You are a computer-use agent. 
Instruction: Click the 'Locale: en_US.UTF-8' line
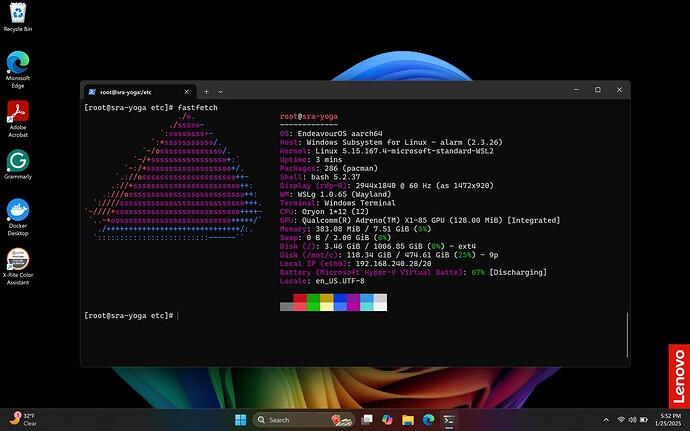pos(322,281)
